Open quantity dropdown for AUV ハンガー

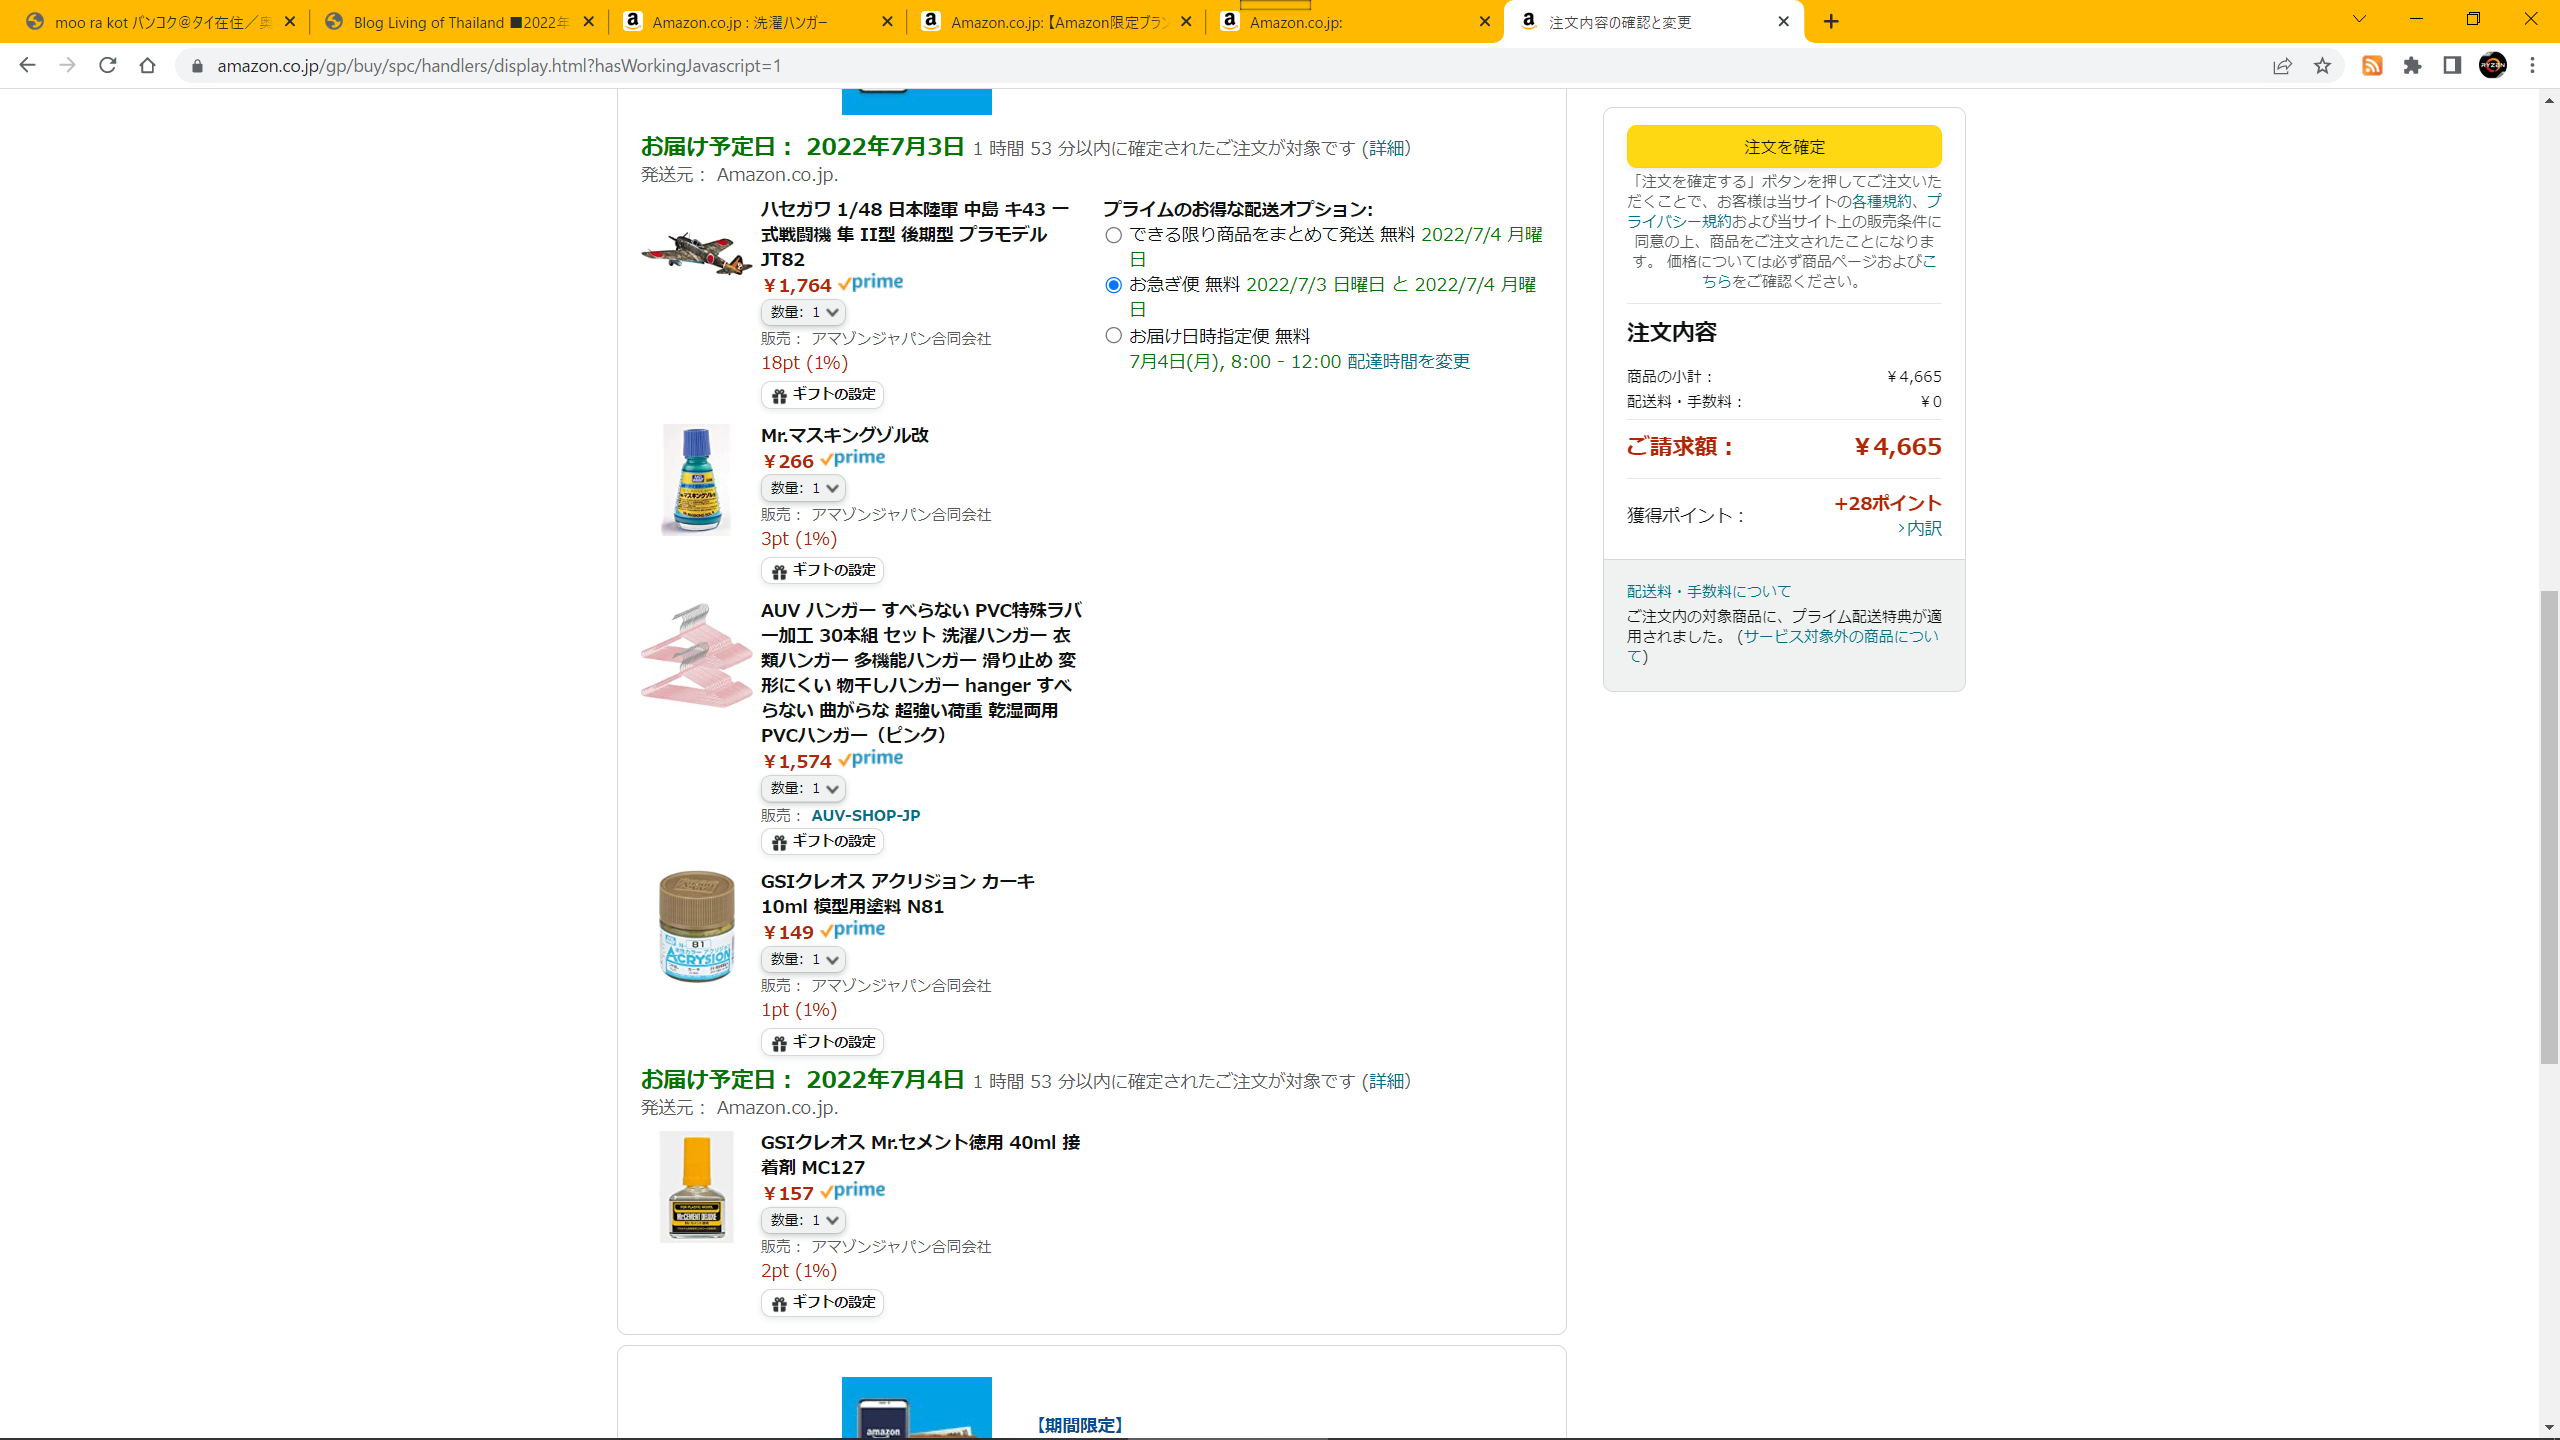pyautogui.click(x=803, y=789)
